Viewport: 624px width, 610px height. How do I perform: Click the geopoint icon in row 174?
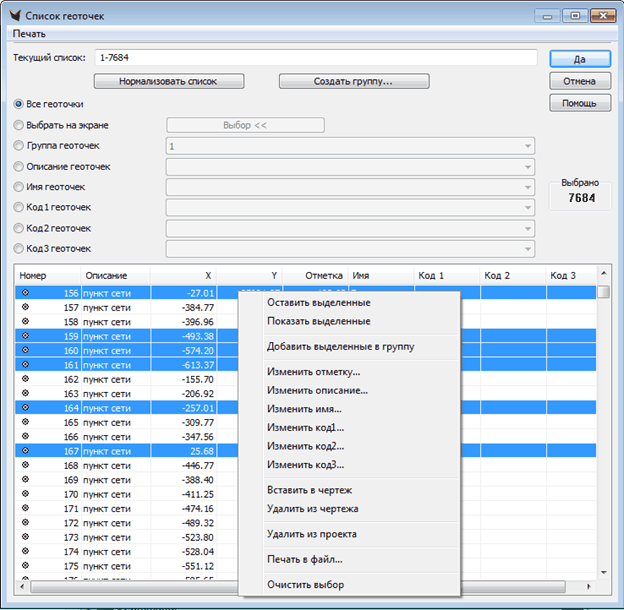26,551
